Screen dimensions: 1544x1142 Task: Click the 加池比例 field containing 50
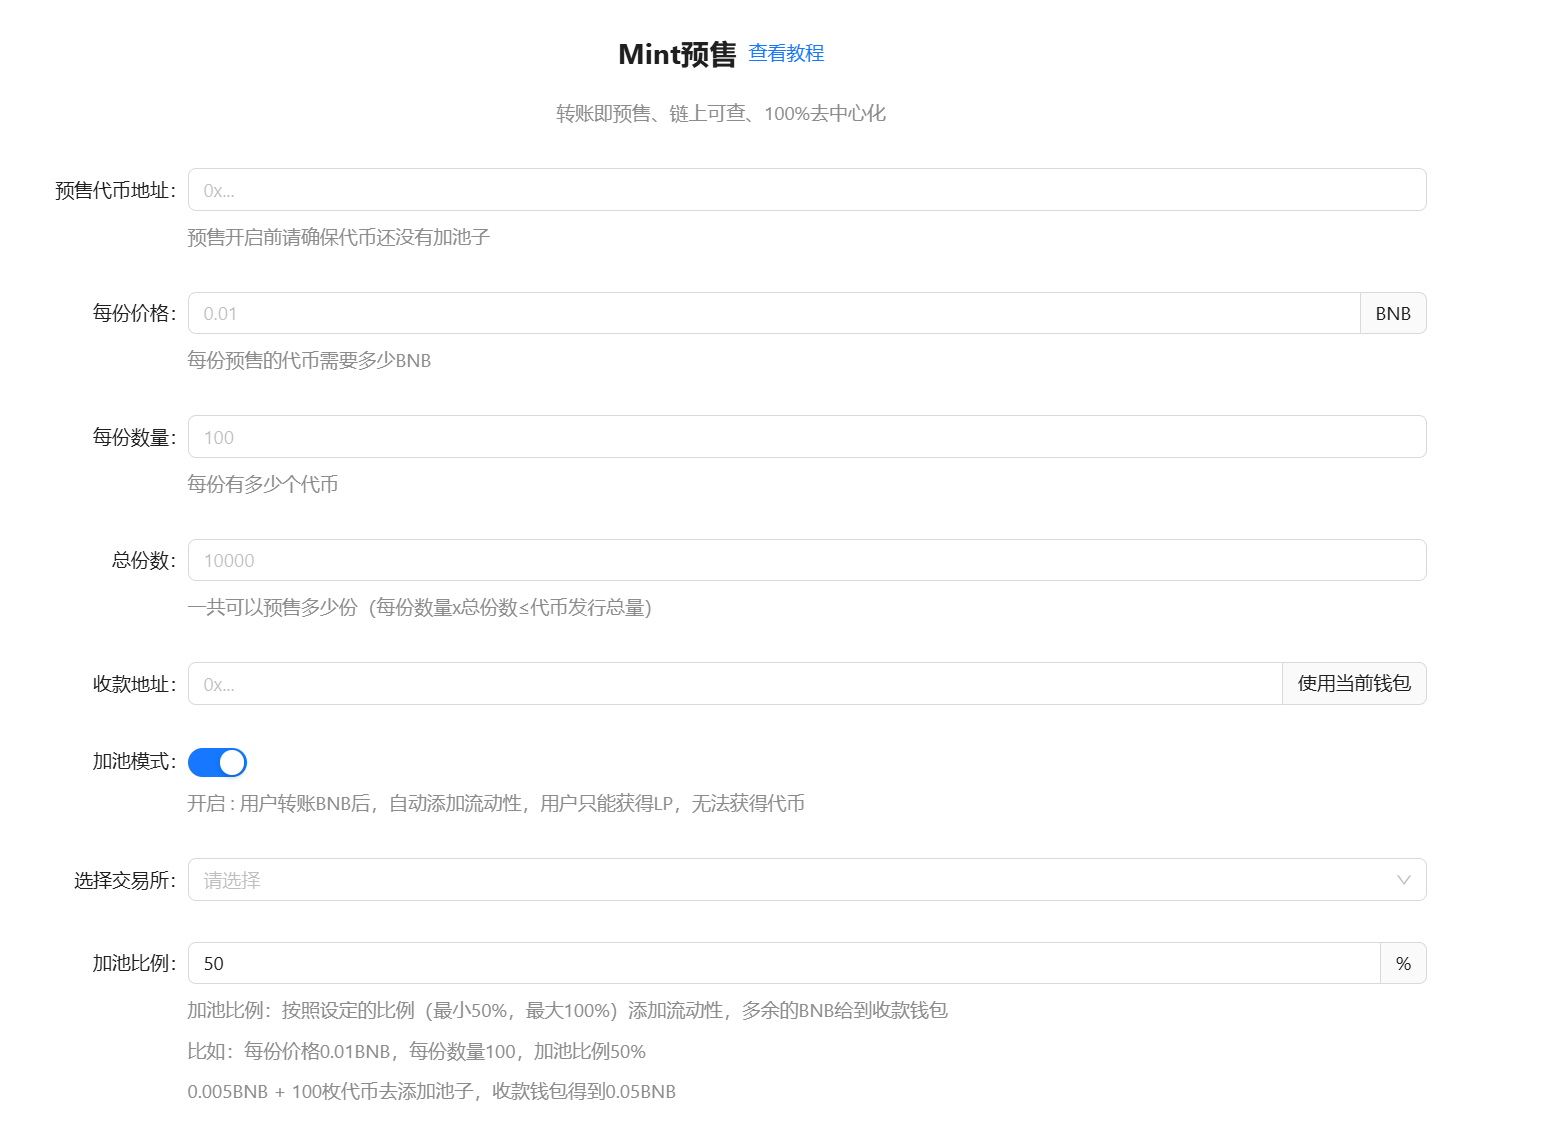783,964
